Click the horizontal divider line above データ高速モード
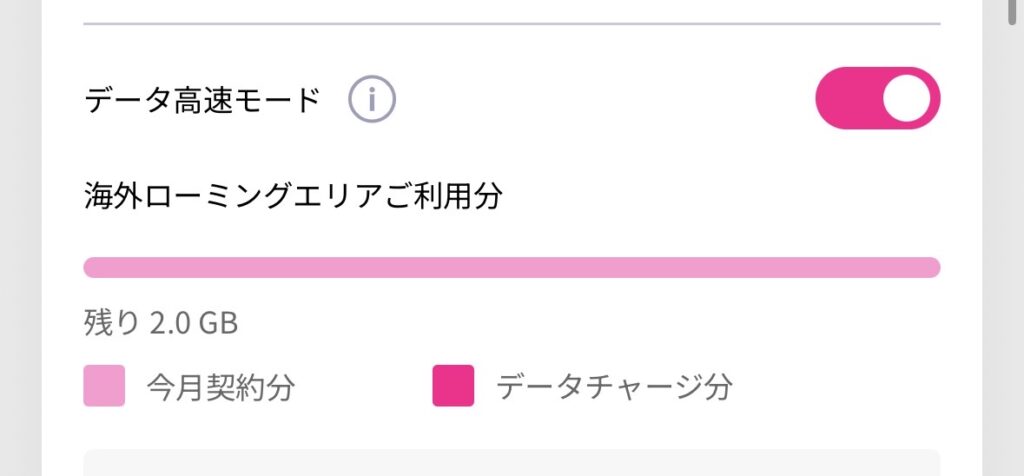Image resolution: width=1024 pixels, height=476 pixels. coord(511,22)
